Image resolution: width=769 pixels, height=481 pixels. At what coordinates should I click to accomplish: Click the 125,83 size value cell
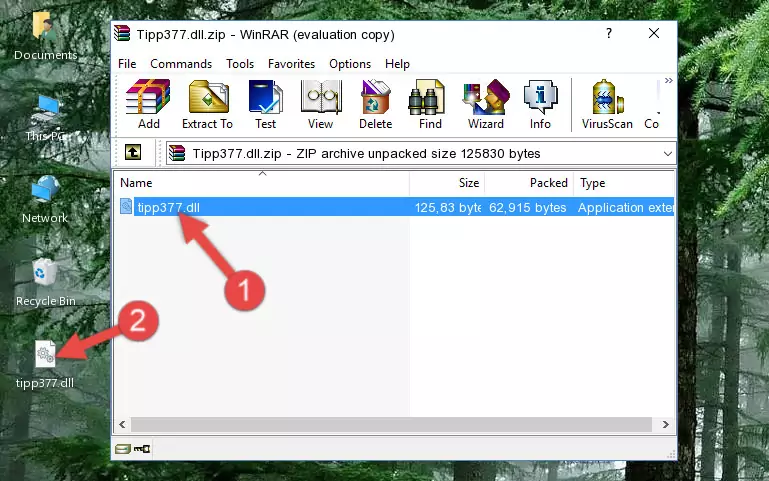click(448, 207)
